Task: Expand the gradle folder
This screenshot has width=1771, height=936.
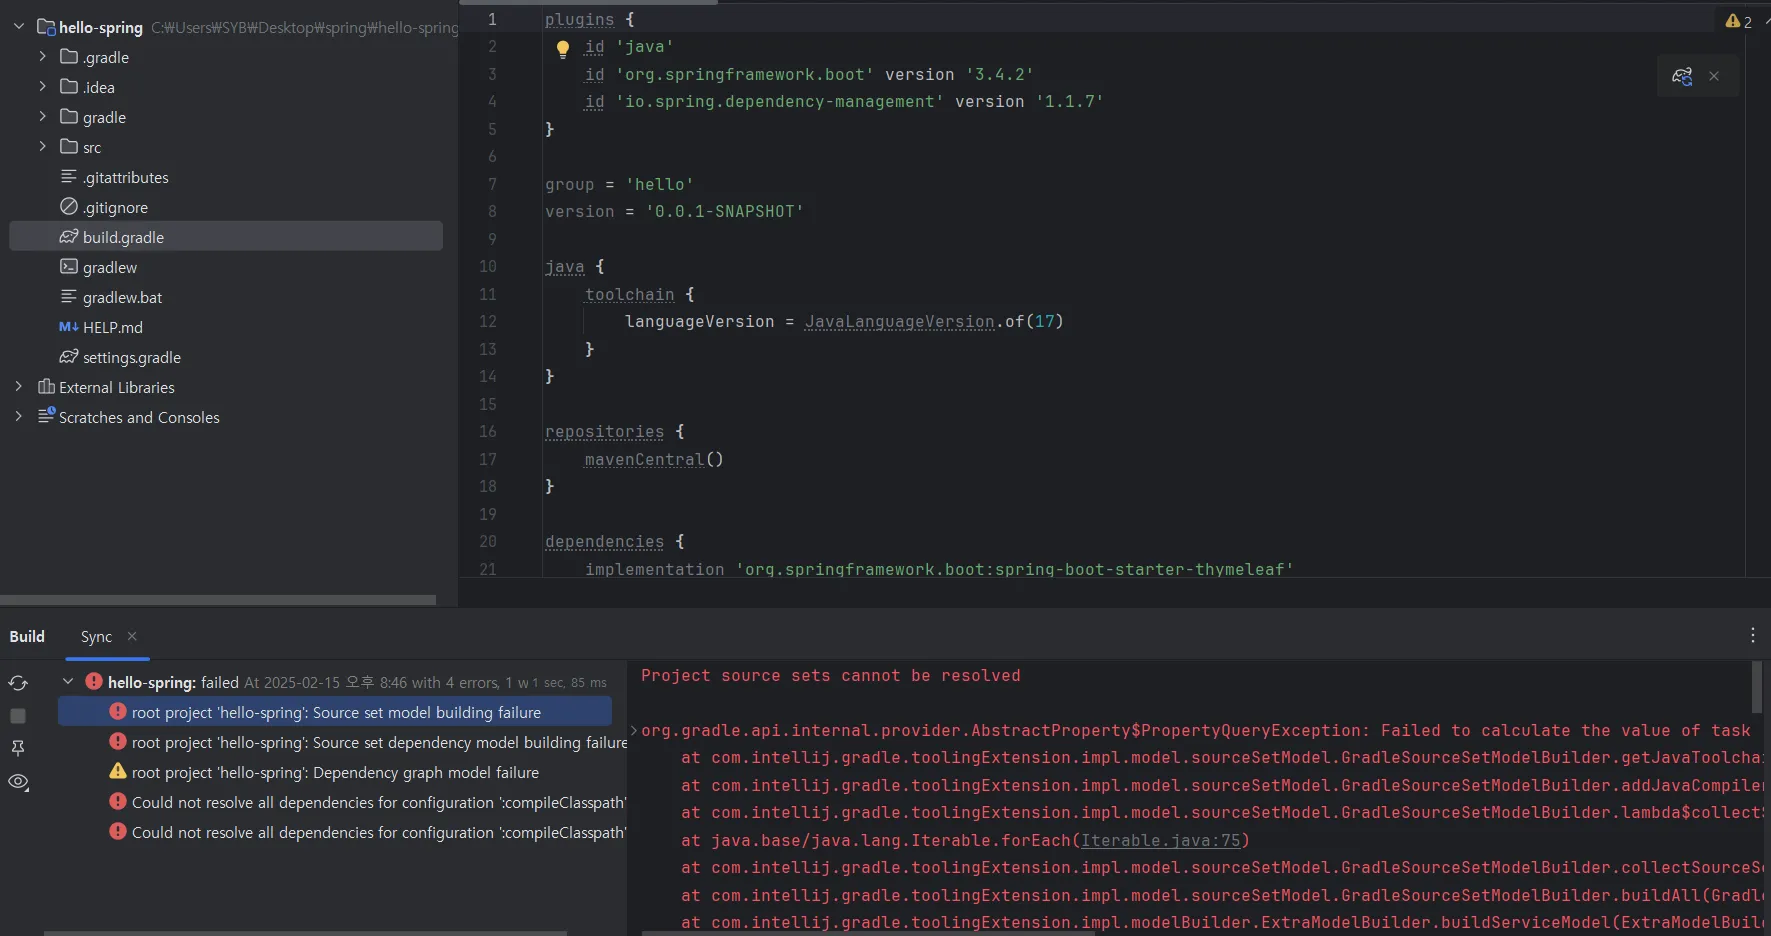Action: (x=42, y=117)
